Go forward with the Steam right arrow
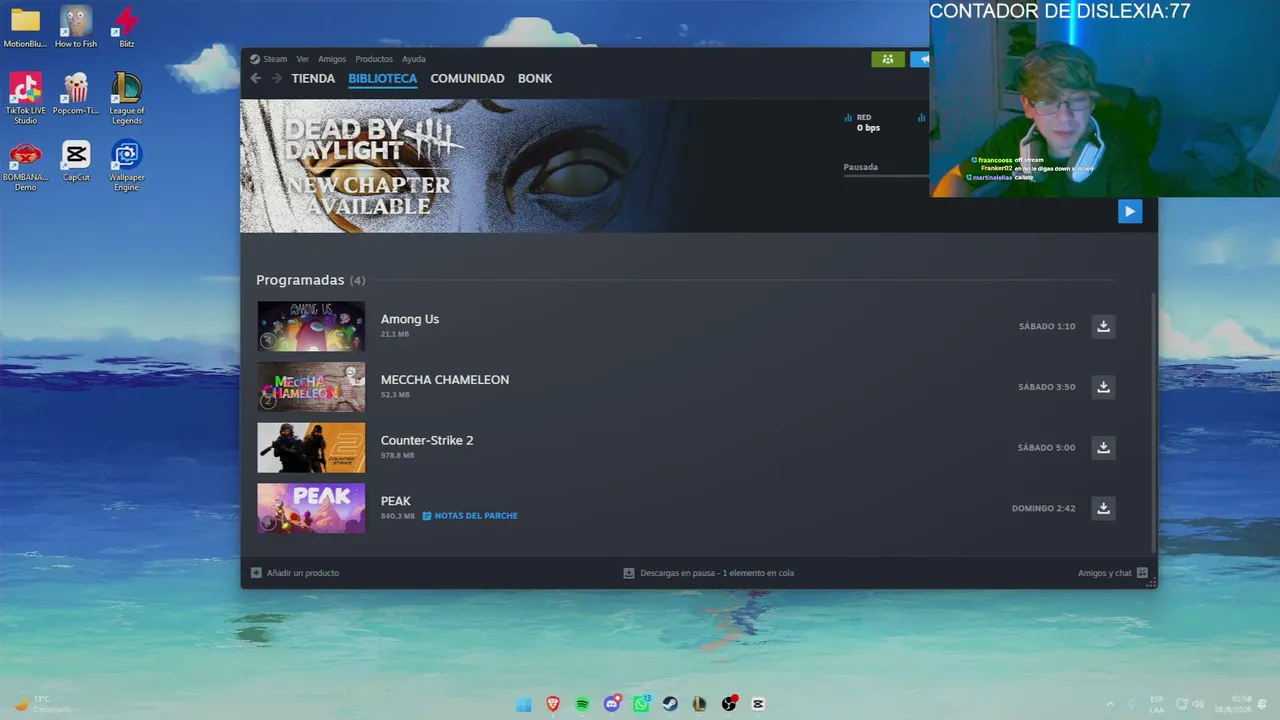The width and height of the screenshot is (1280, 720). (277, 78)
